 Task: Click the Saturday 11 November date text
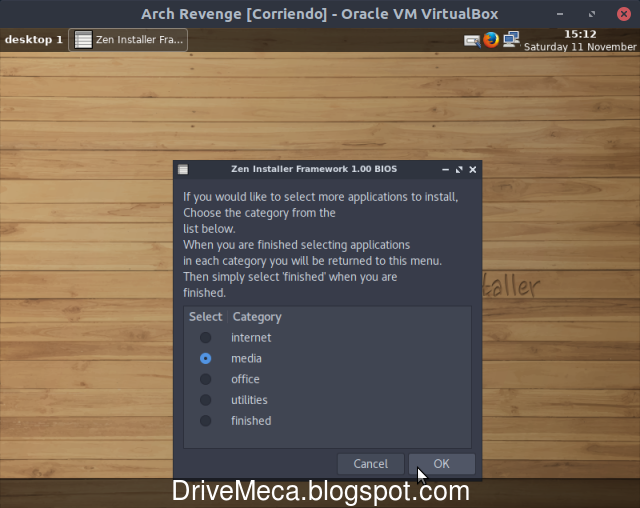point(580,47)
